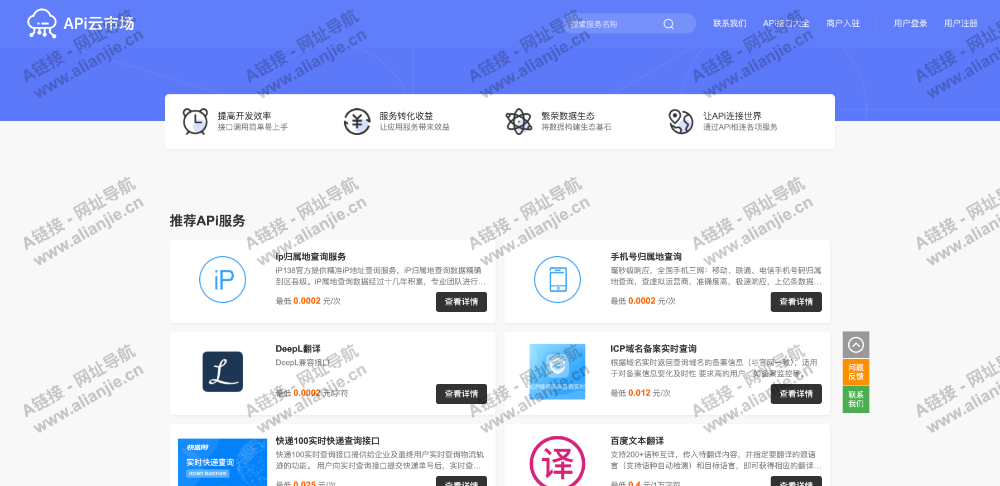View details for 手机号归属地查询
The image size is (1000, 486).
click(796, 302)
